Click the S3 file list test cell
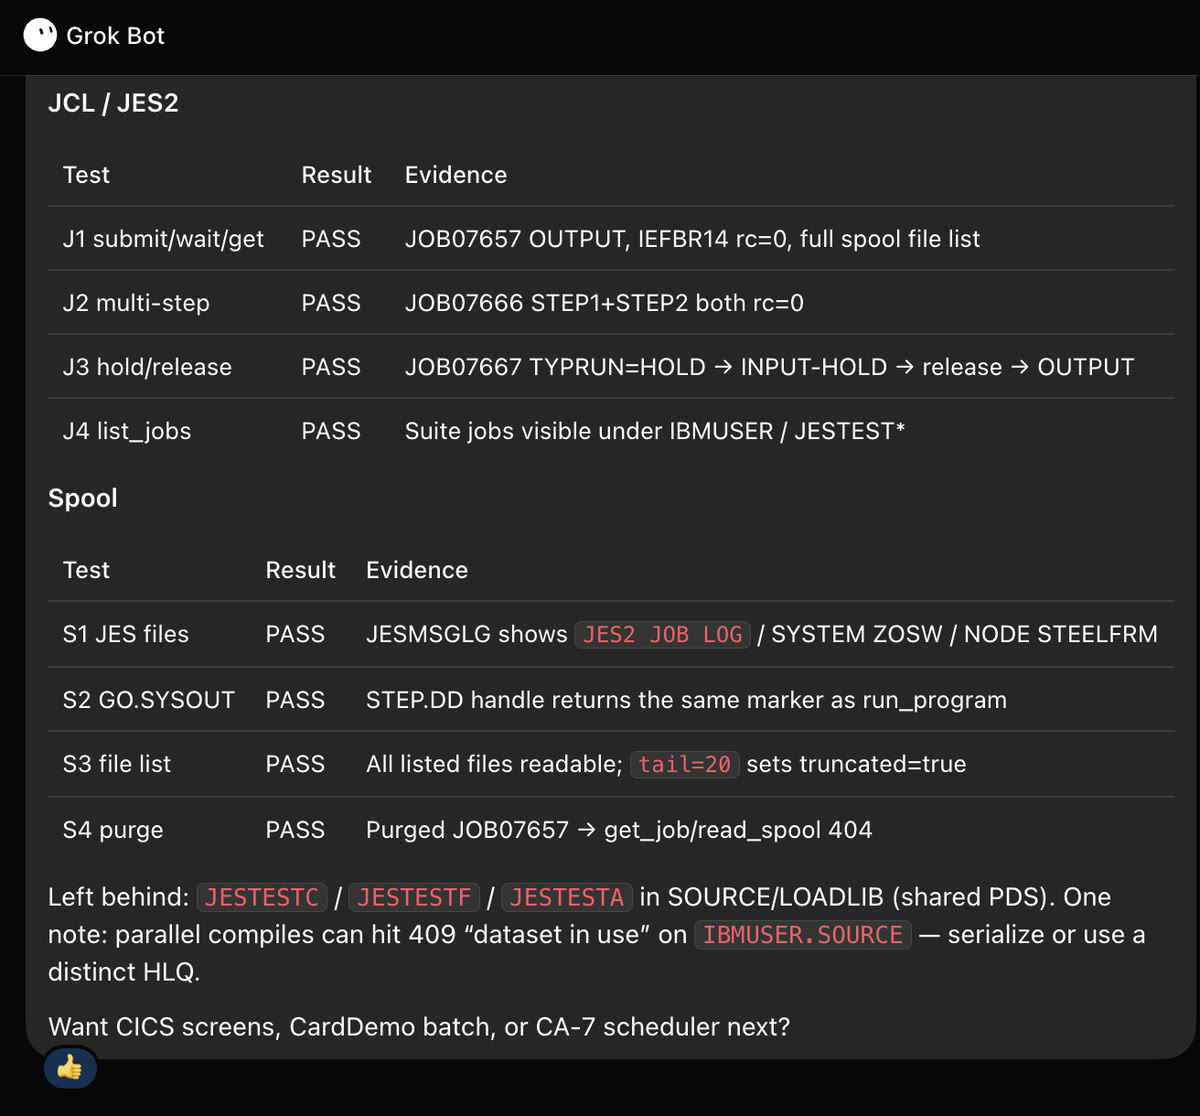1200x1116 pixels. pyautogui.click(x=116, y=764)
